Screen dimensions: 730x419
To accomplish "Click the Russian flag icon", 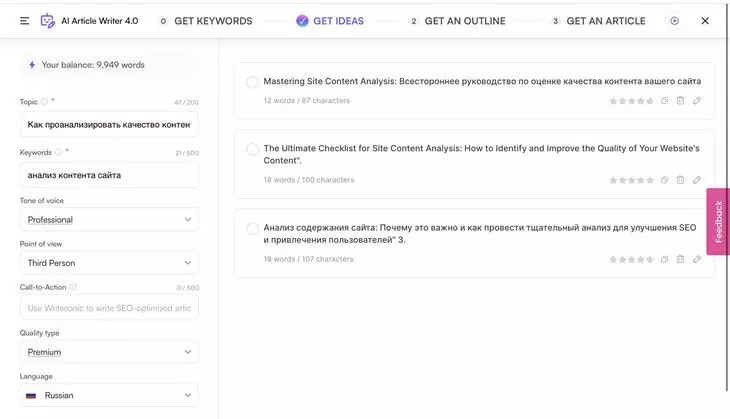I will 31,396.
